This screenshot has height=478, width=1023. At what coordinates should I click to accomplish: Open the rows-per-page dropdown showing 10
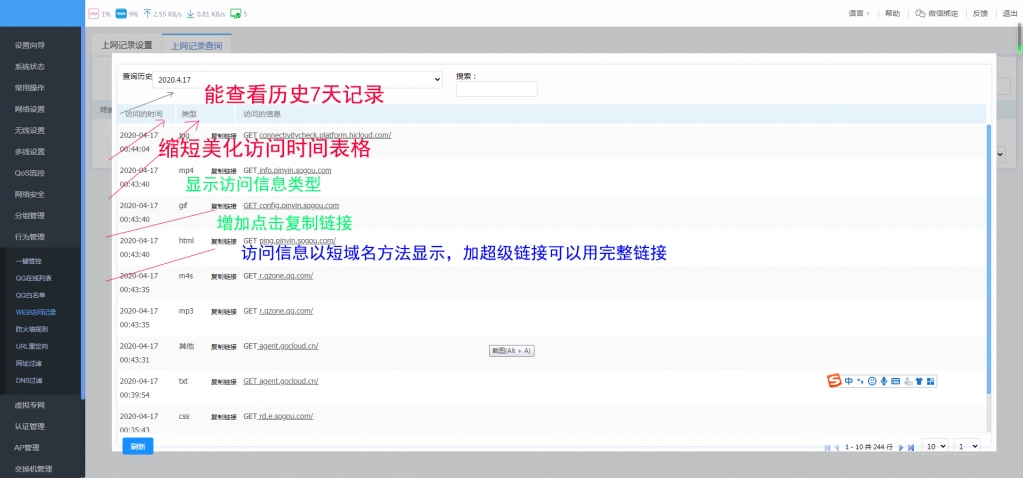[x=935, y=446]
